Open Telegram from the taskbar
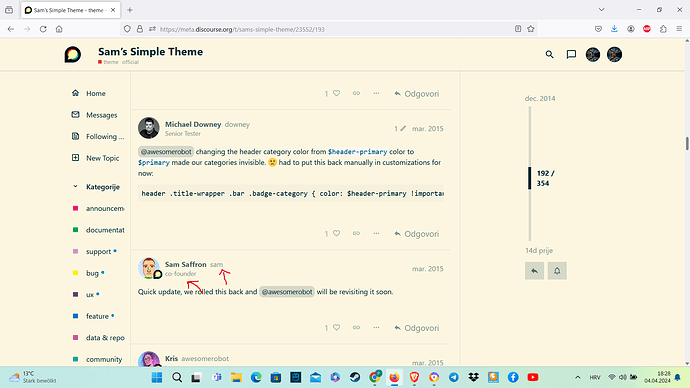This screenshot has width=690, height=388. point(454,377)
